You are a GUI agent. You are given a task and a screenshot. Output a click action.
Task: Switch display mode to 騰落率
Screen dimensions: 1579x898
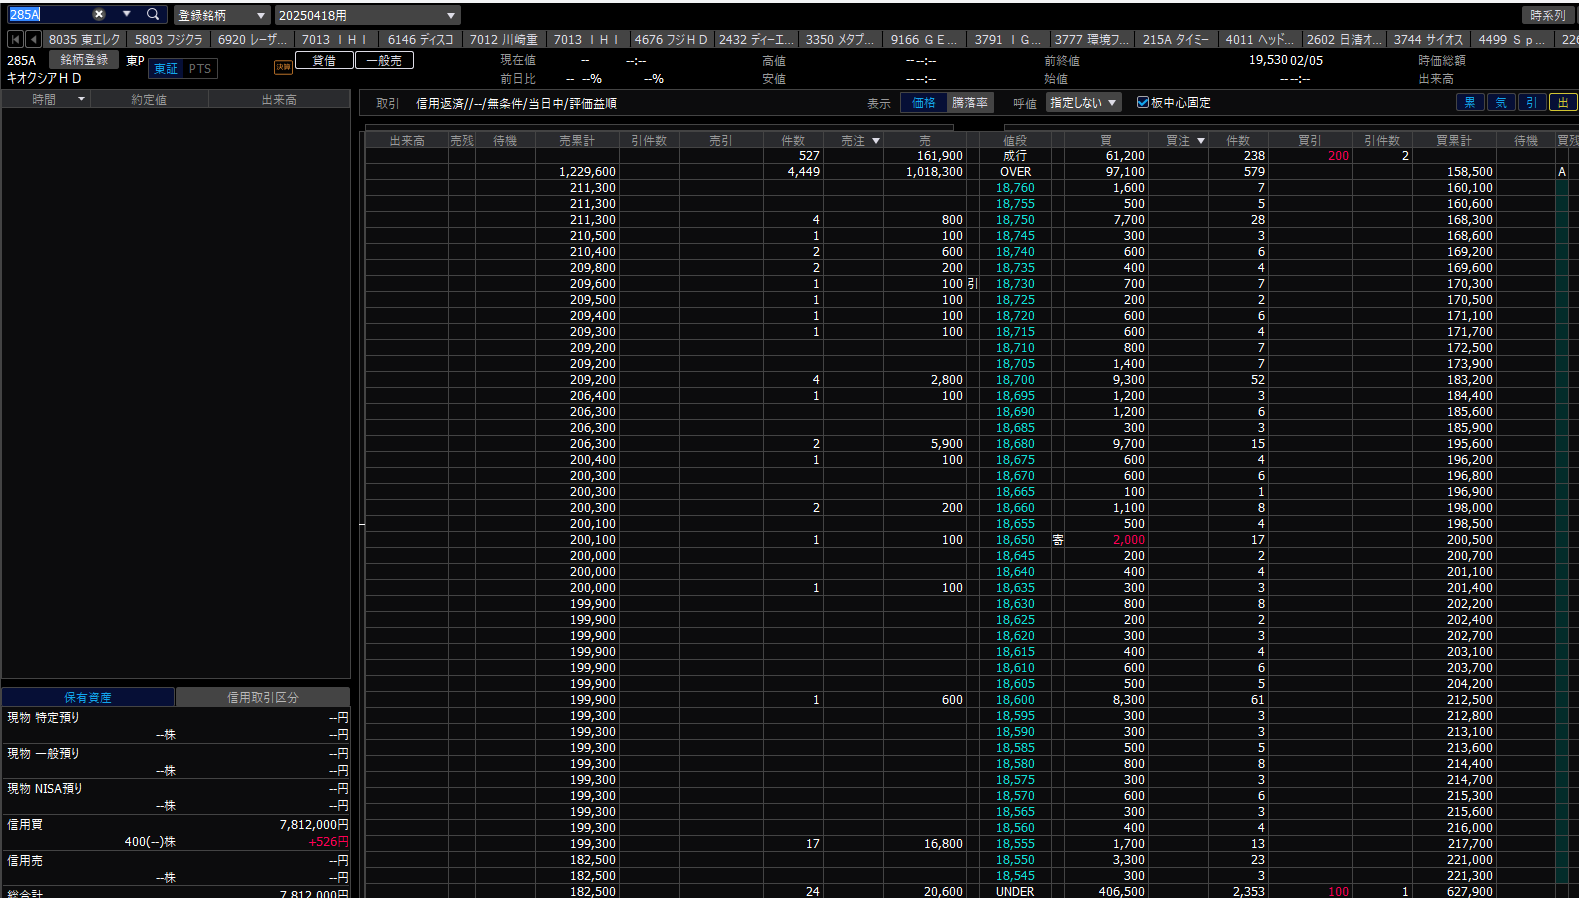[x=969, y=102]
